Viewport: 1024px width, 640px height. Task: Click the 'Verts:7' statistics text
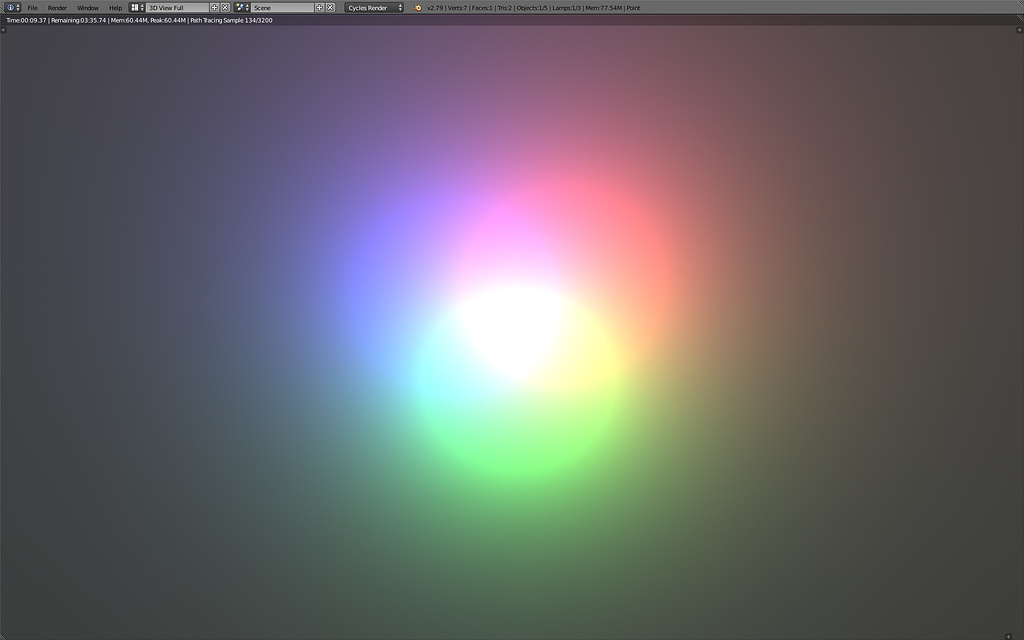(457, 8)
